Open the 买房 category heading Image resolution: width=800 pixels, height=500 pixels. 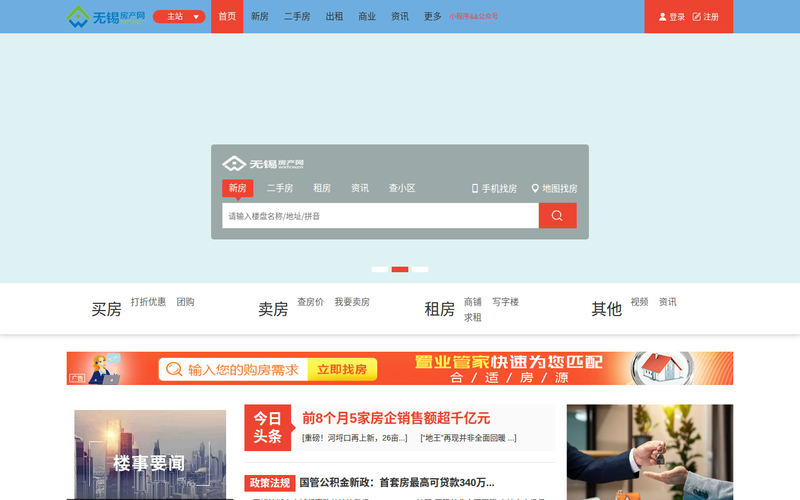106,309
